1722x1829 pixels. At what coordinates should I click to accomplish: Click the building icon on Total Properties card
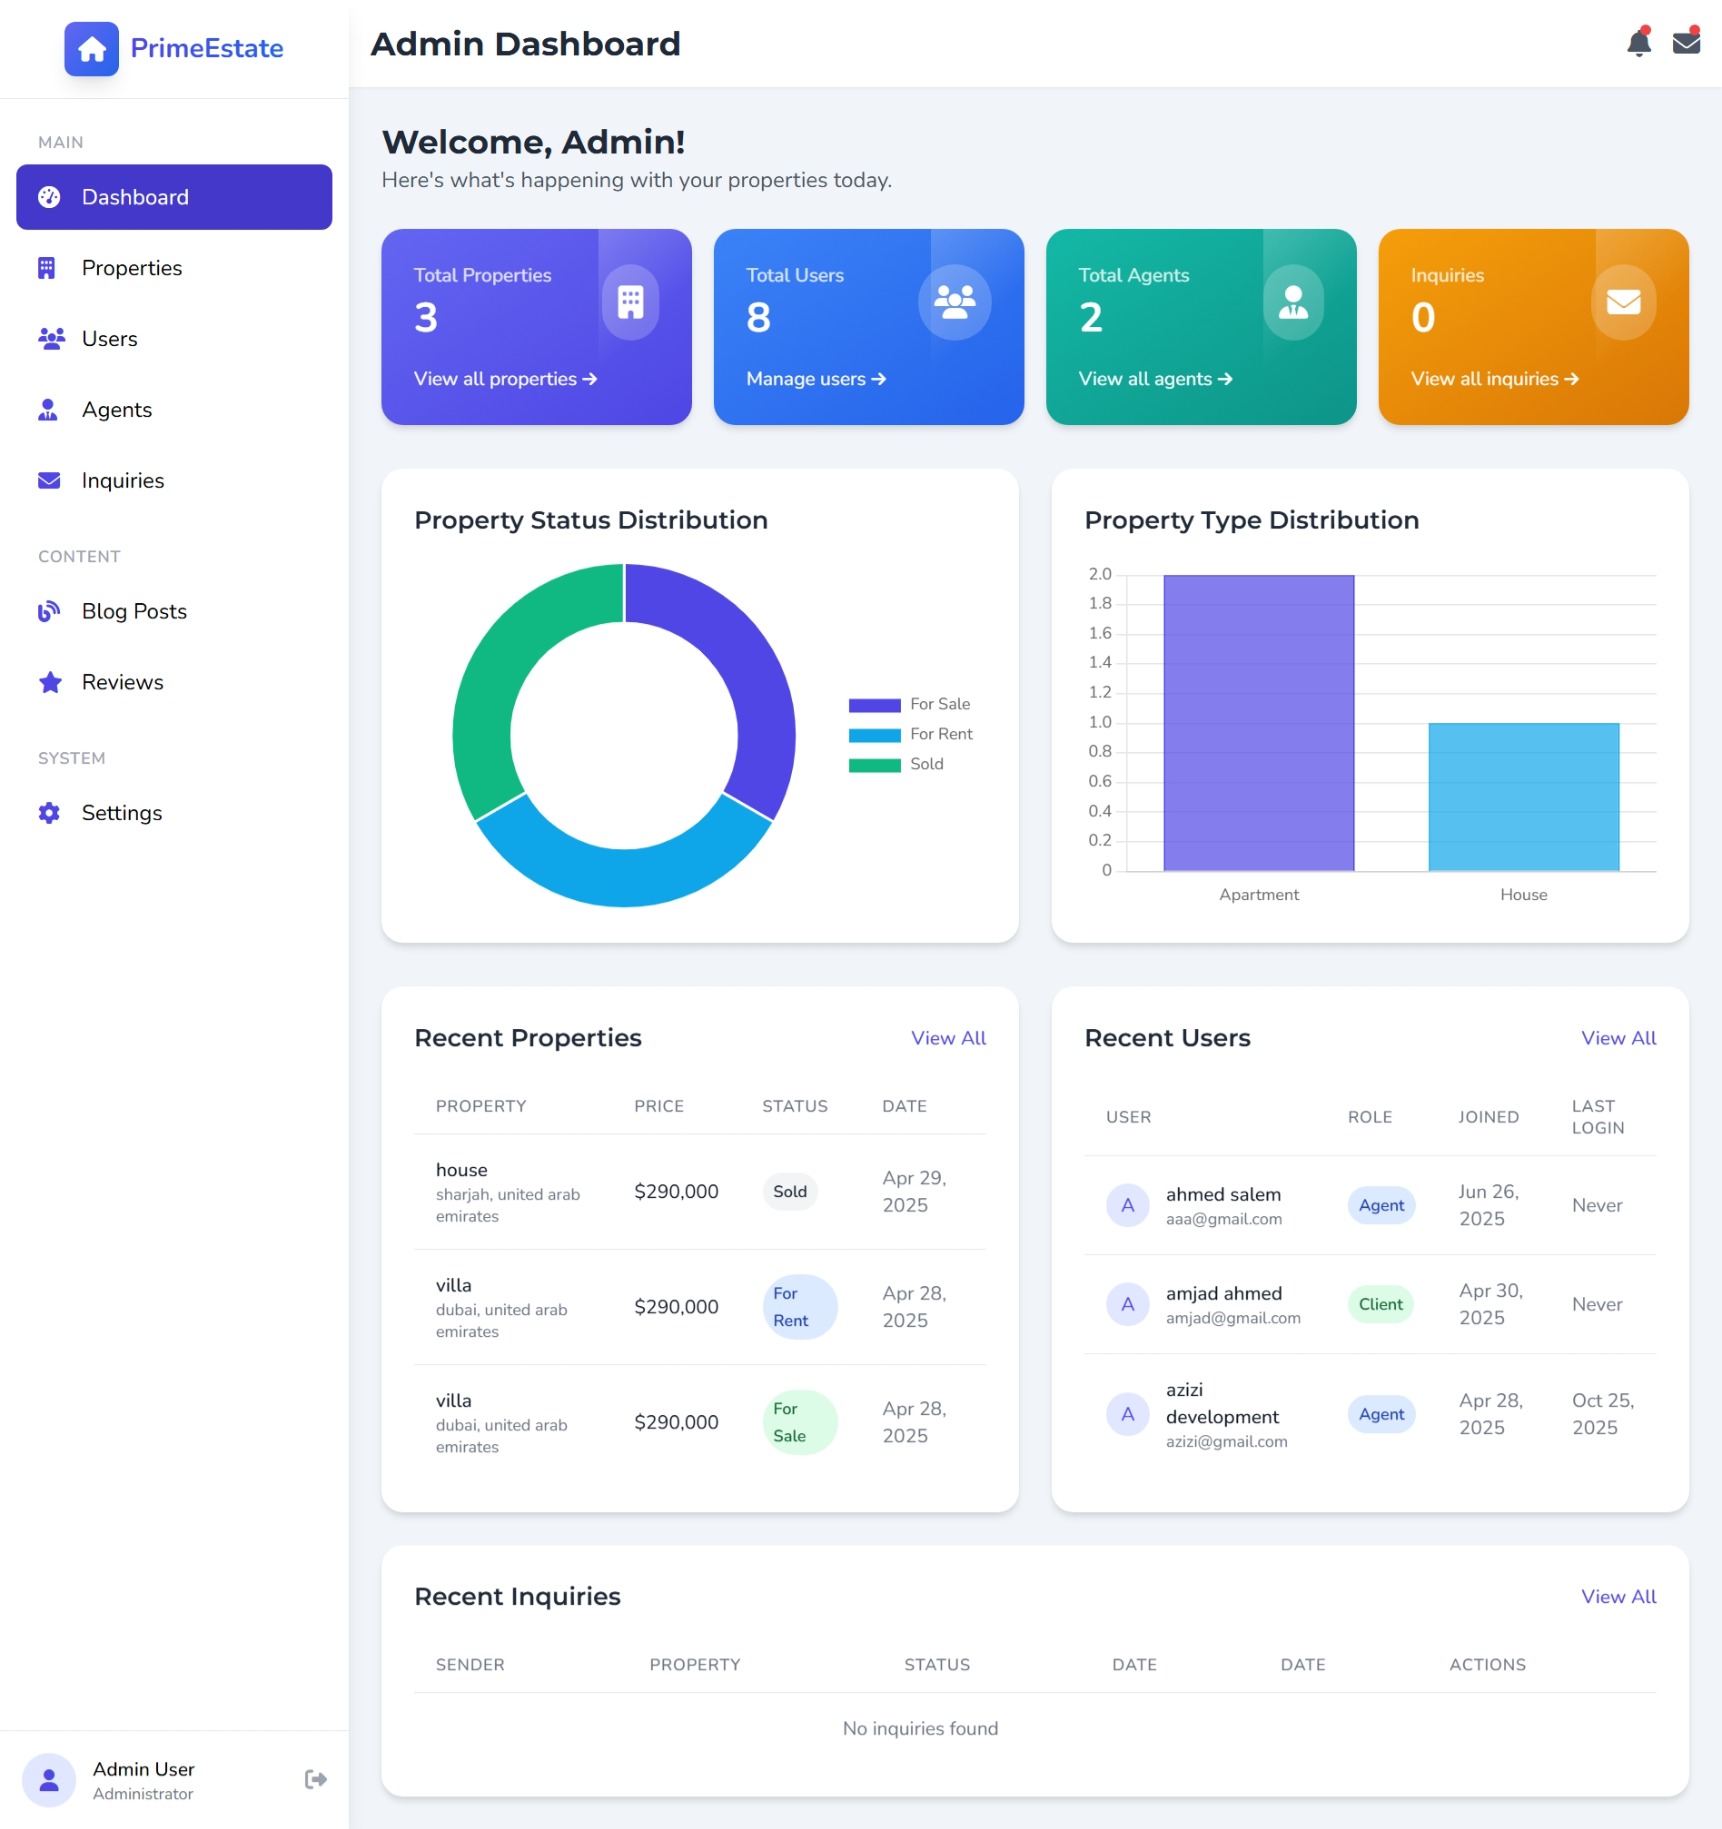(630, 302)
